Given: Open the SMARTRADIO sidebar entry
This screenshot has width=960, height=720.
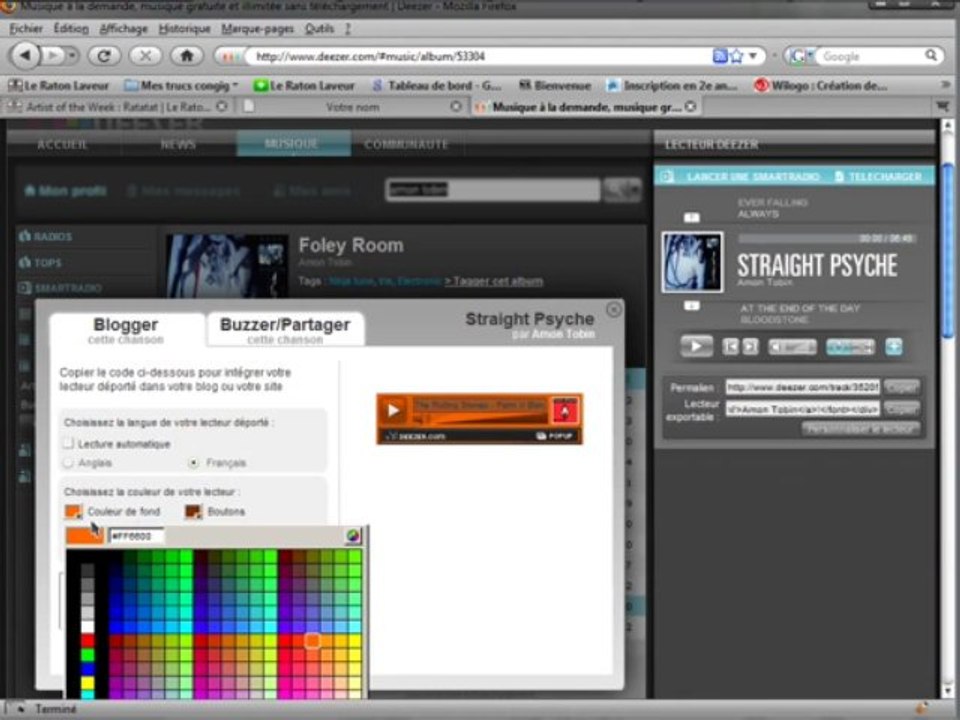Looking at the screenshot, I should [x=60, y=288].
